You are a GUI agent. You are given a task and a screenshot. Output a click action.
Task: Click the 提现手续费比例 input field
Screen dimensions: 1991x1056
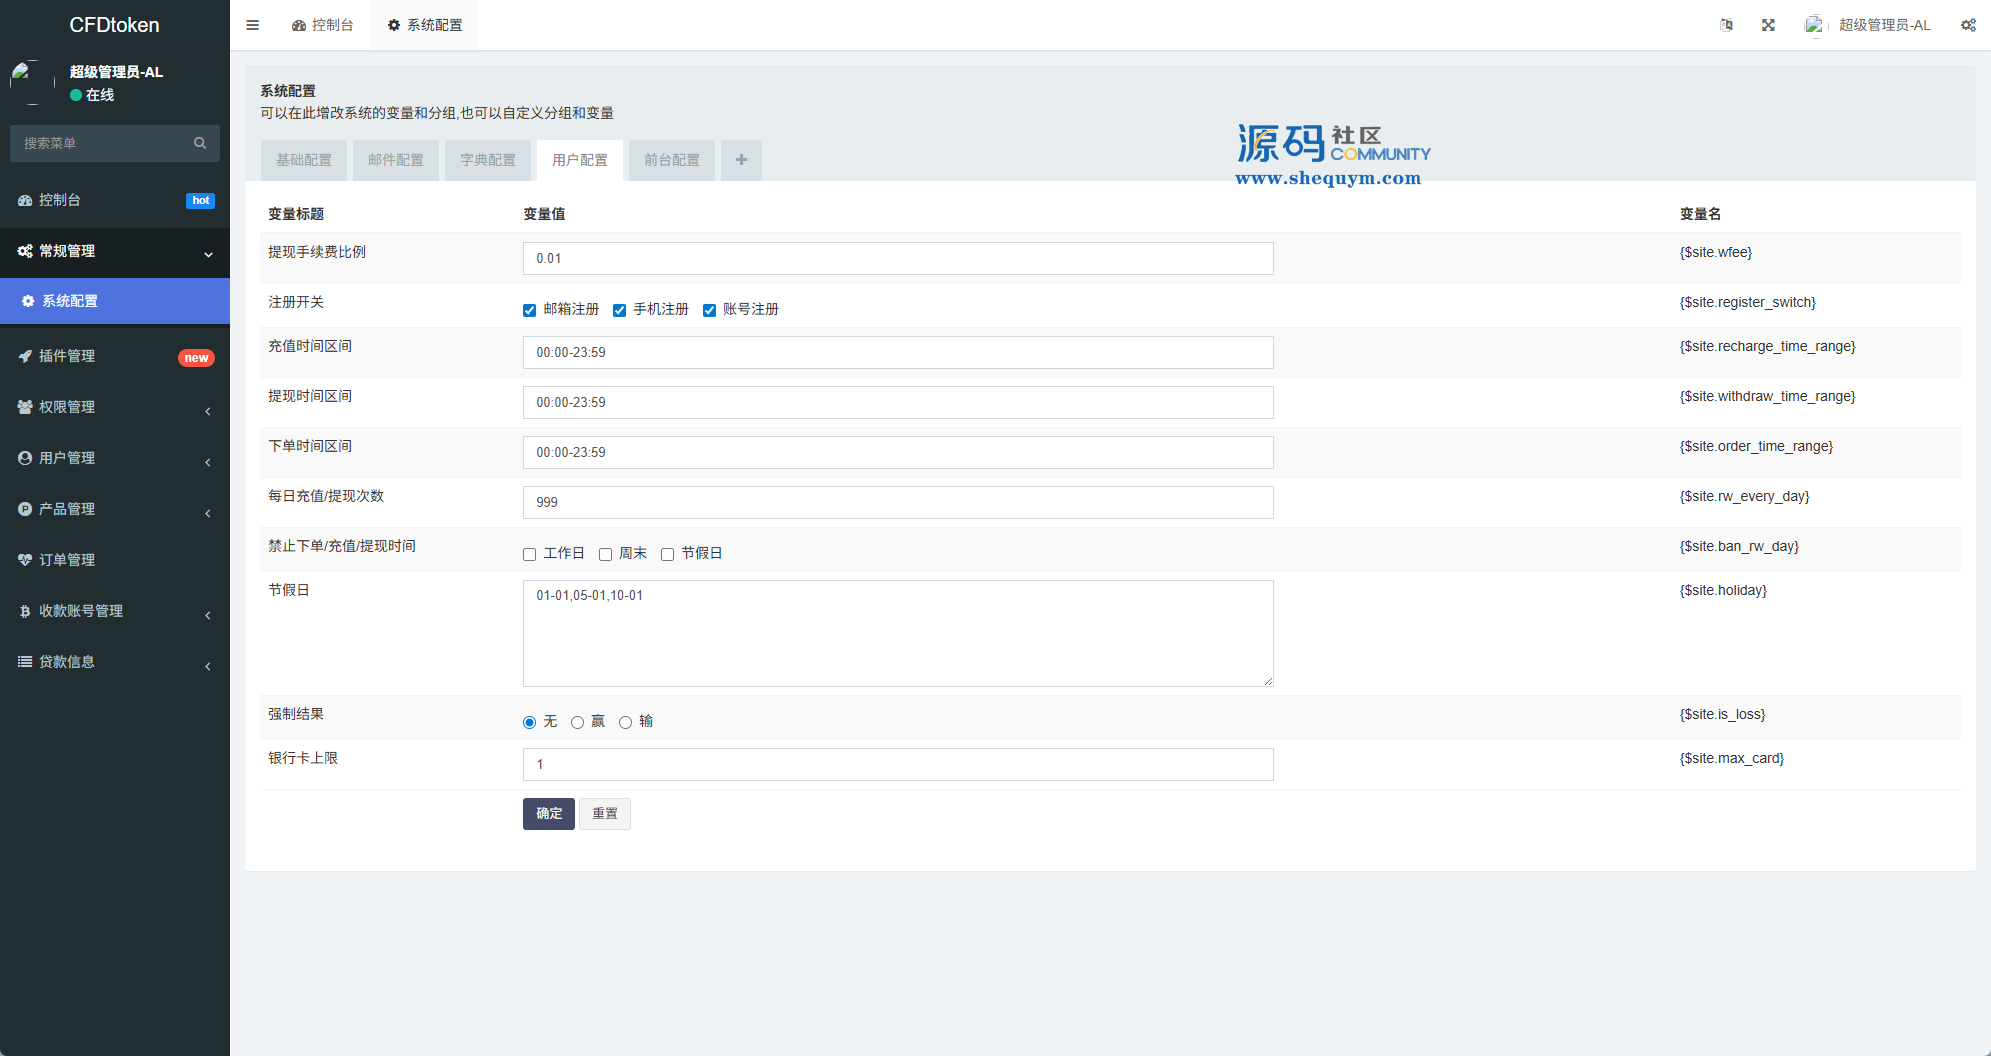pyautogui.click(x=897, y=258)
